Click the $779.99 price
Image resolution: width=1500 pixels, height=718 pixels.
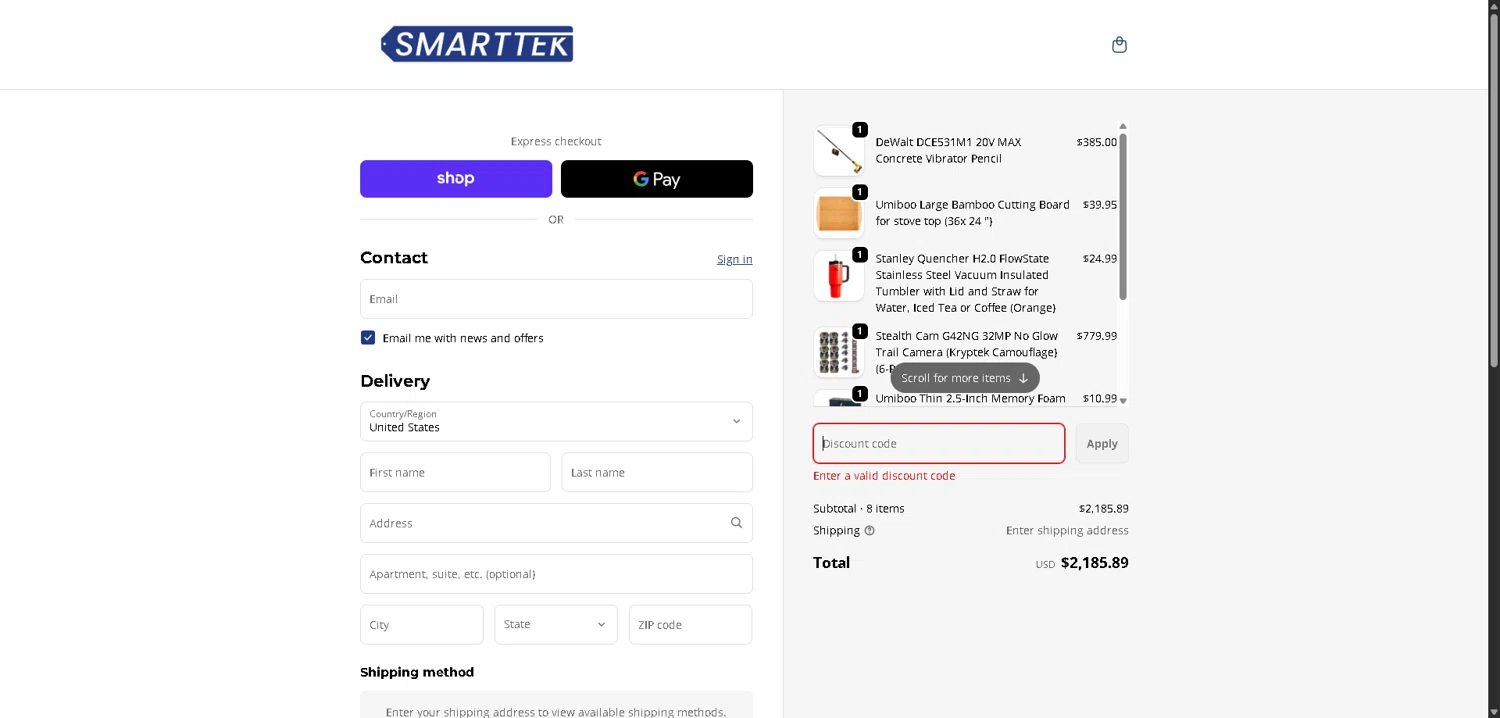tap(1097, 336)
